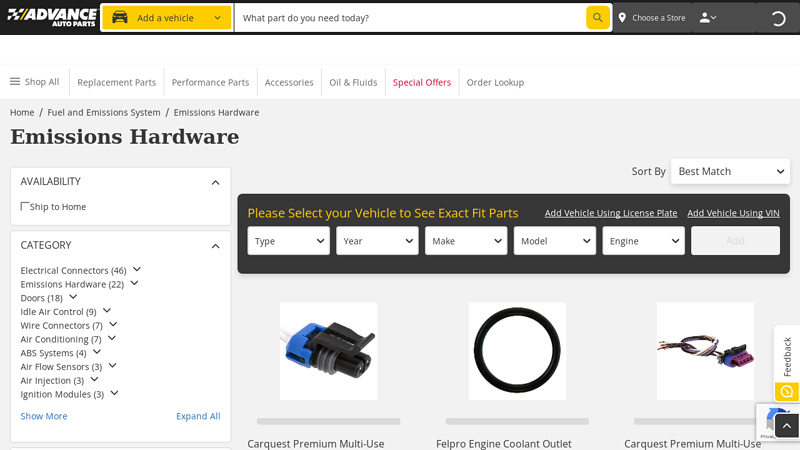Open the vehicle Year dropdown
800x450 pixels.
coord(377,241)
